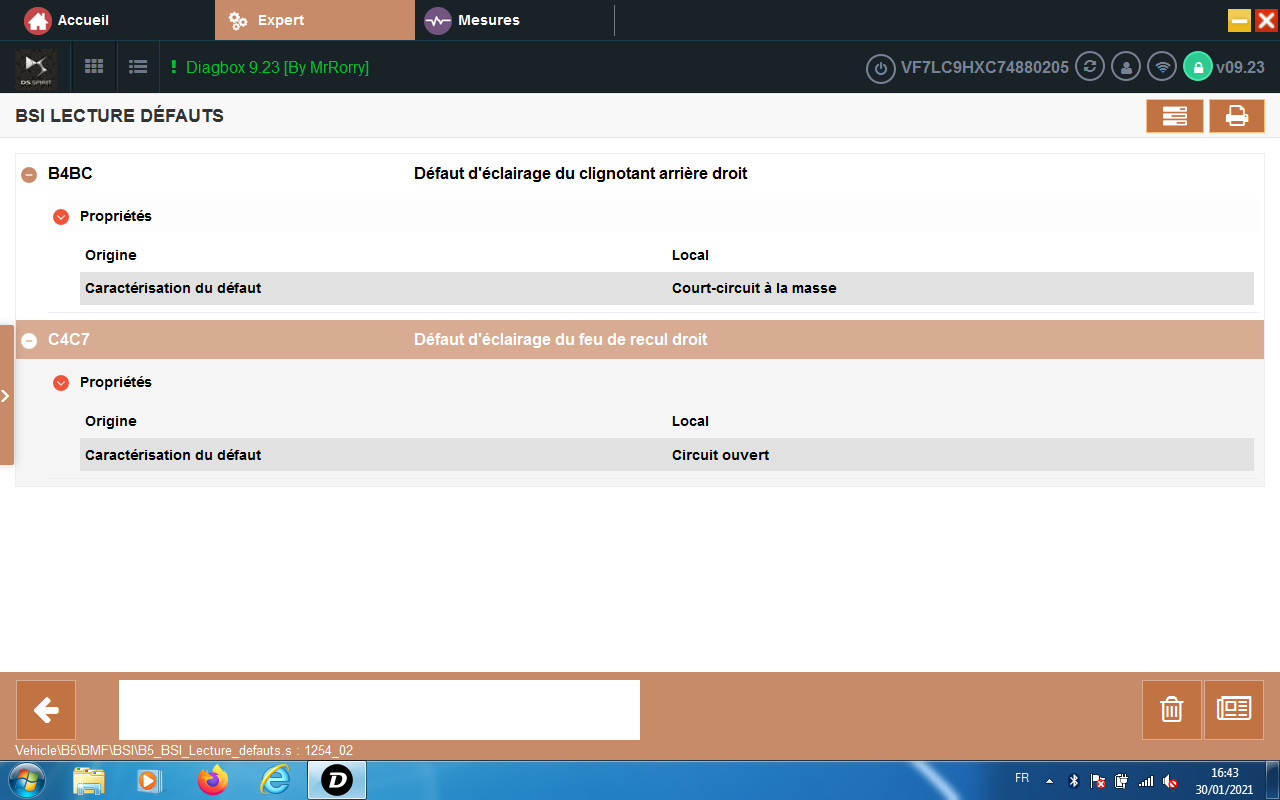Erase faults with the trash button

coord(1172,710)
